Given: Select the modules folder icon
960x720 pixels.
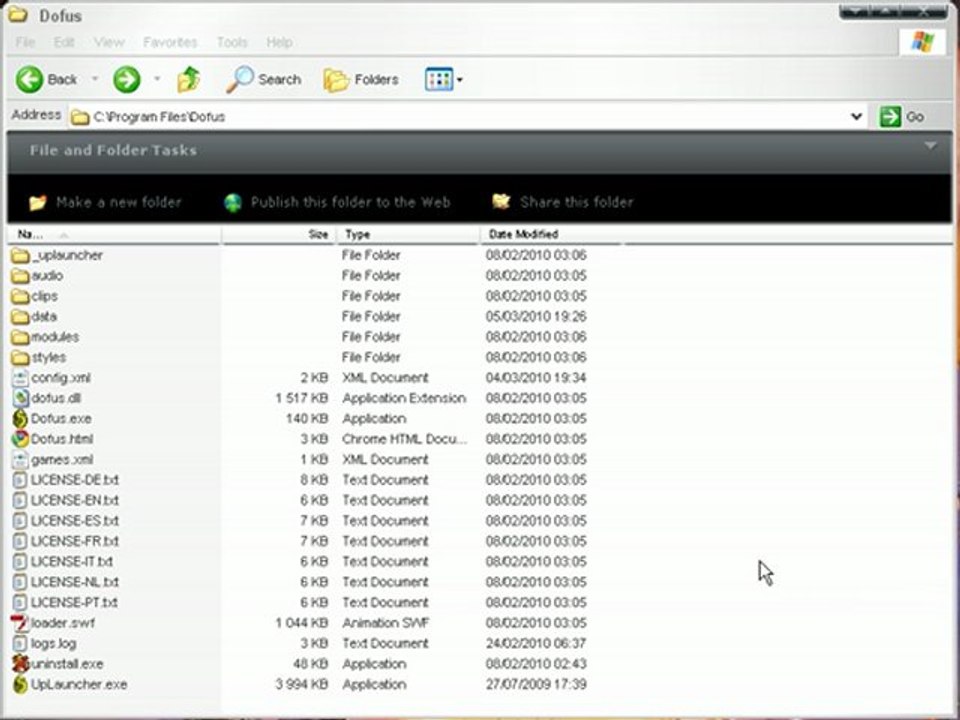Looking at the screenshot, I should (20, 337).
